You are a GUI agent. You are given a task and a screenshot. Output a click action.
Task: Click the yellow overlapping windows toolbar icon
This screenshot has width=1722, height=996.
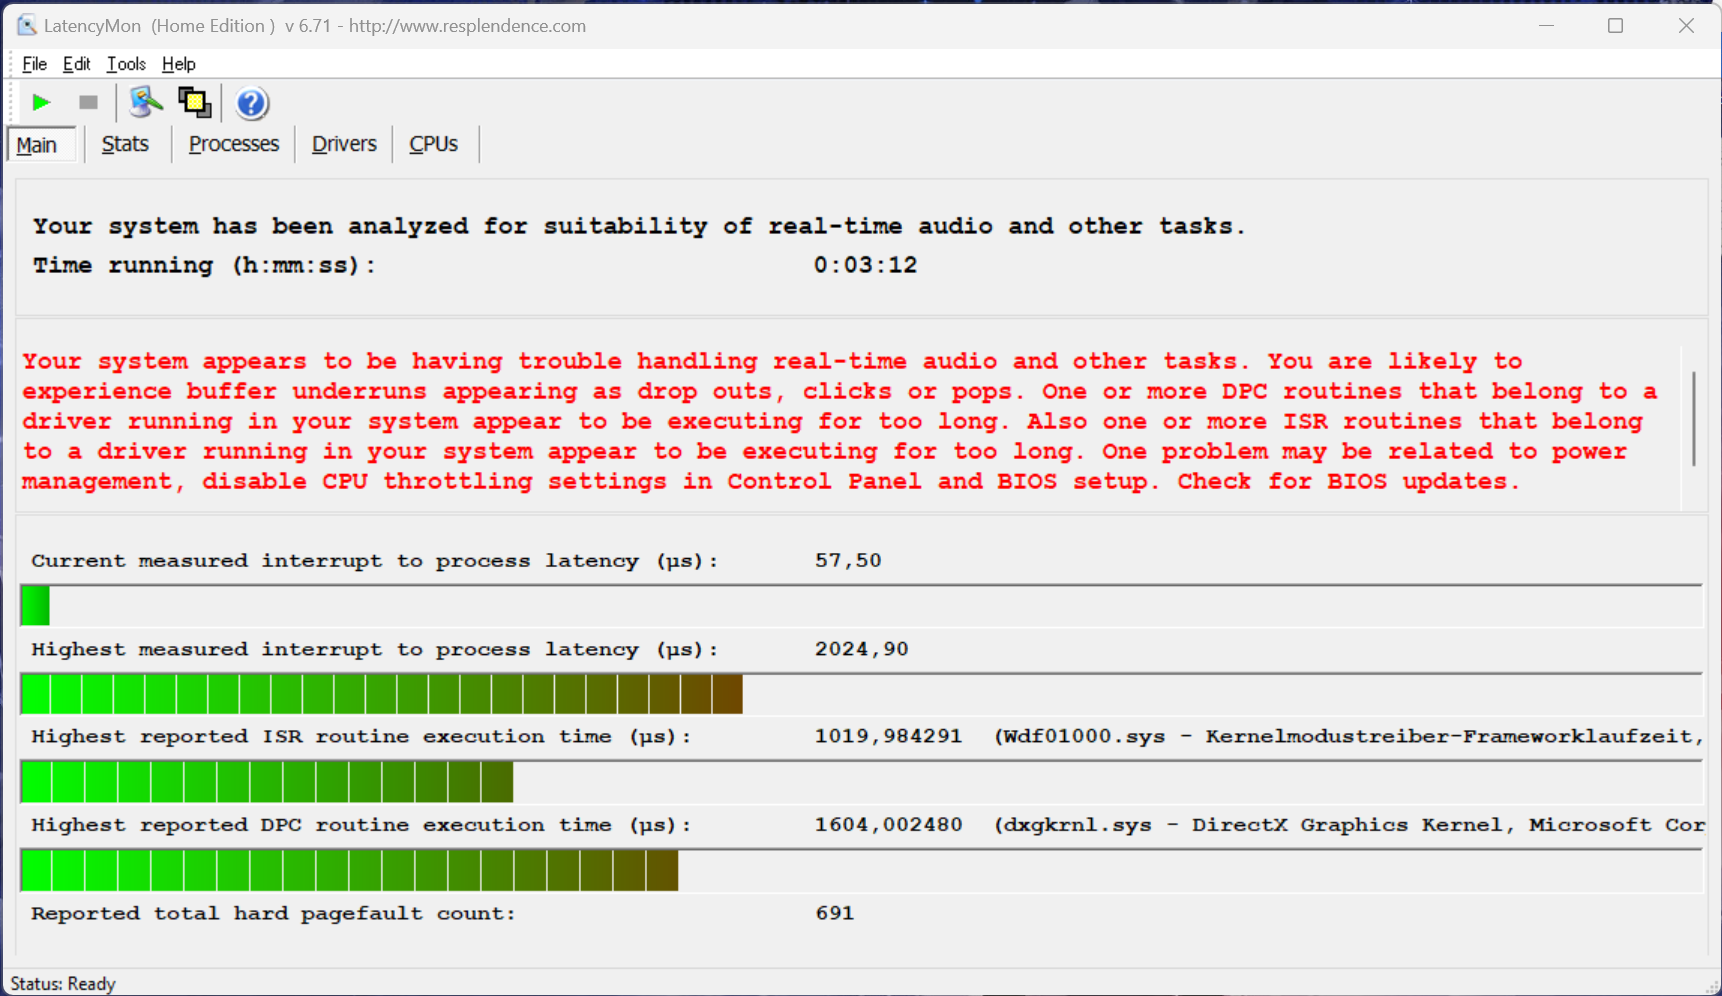pos(194,102)
